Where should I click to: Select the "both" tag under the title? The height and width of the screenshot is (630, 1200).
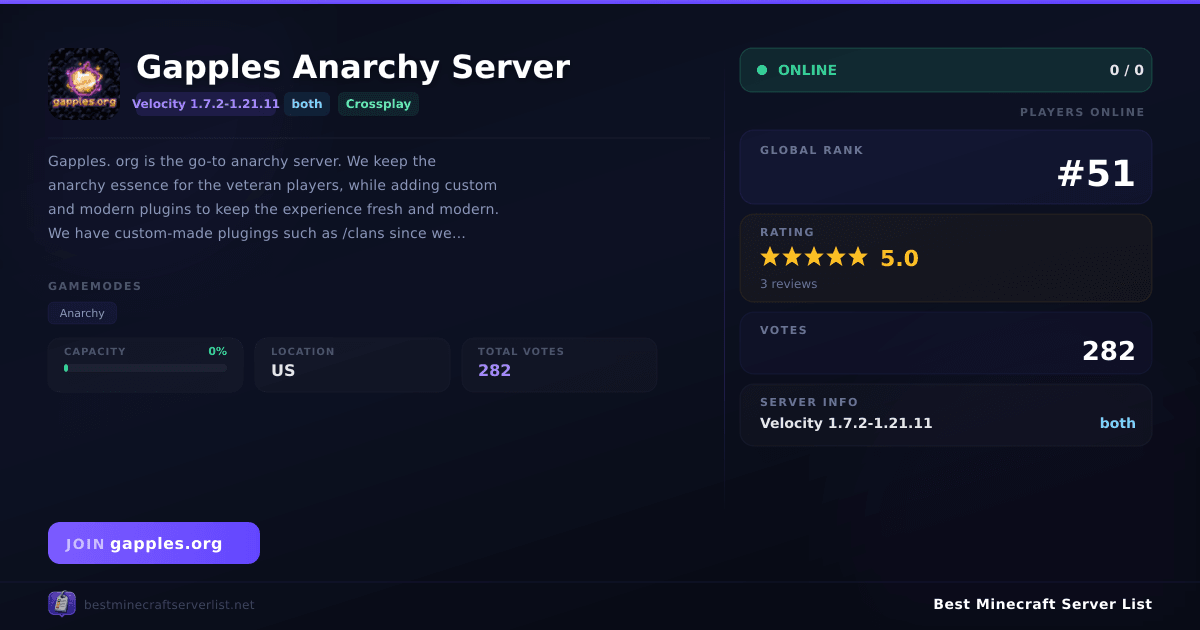click(307, 104)
